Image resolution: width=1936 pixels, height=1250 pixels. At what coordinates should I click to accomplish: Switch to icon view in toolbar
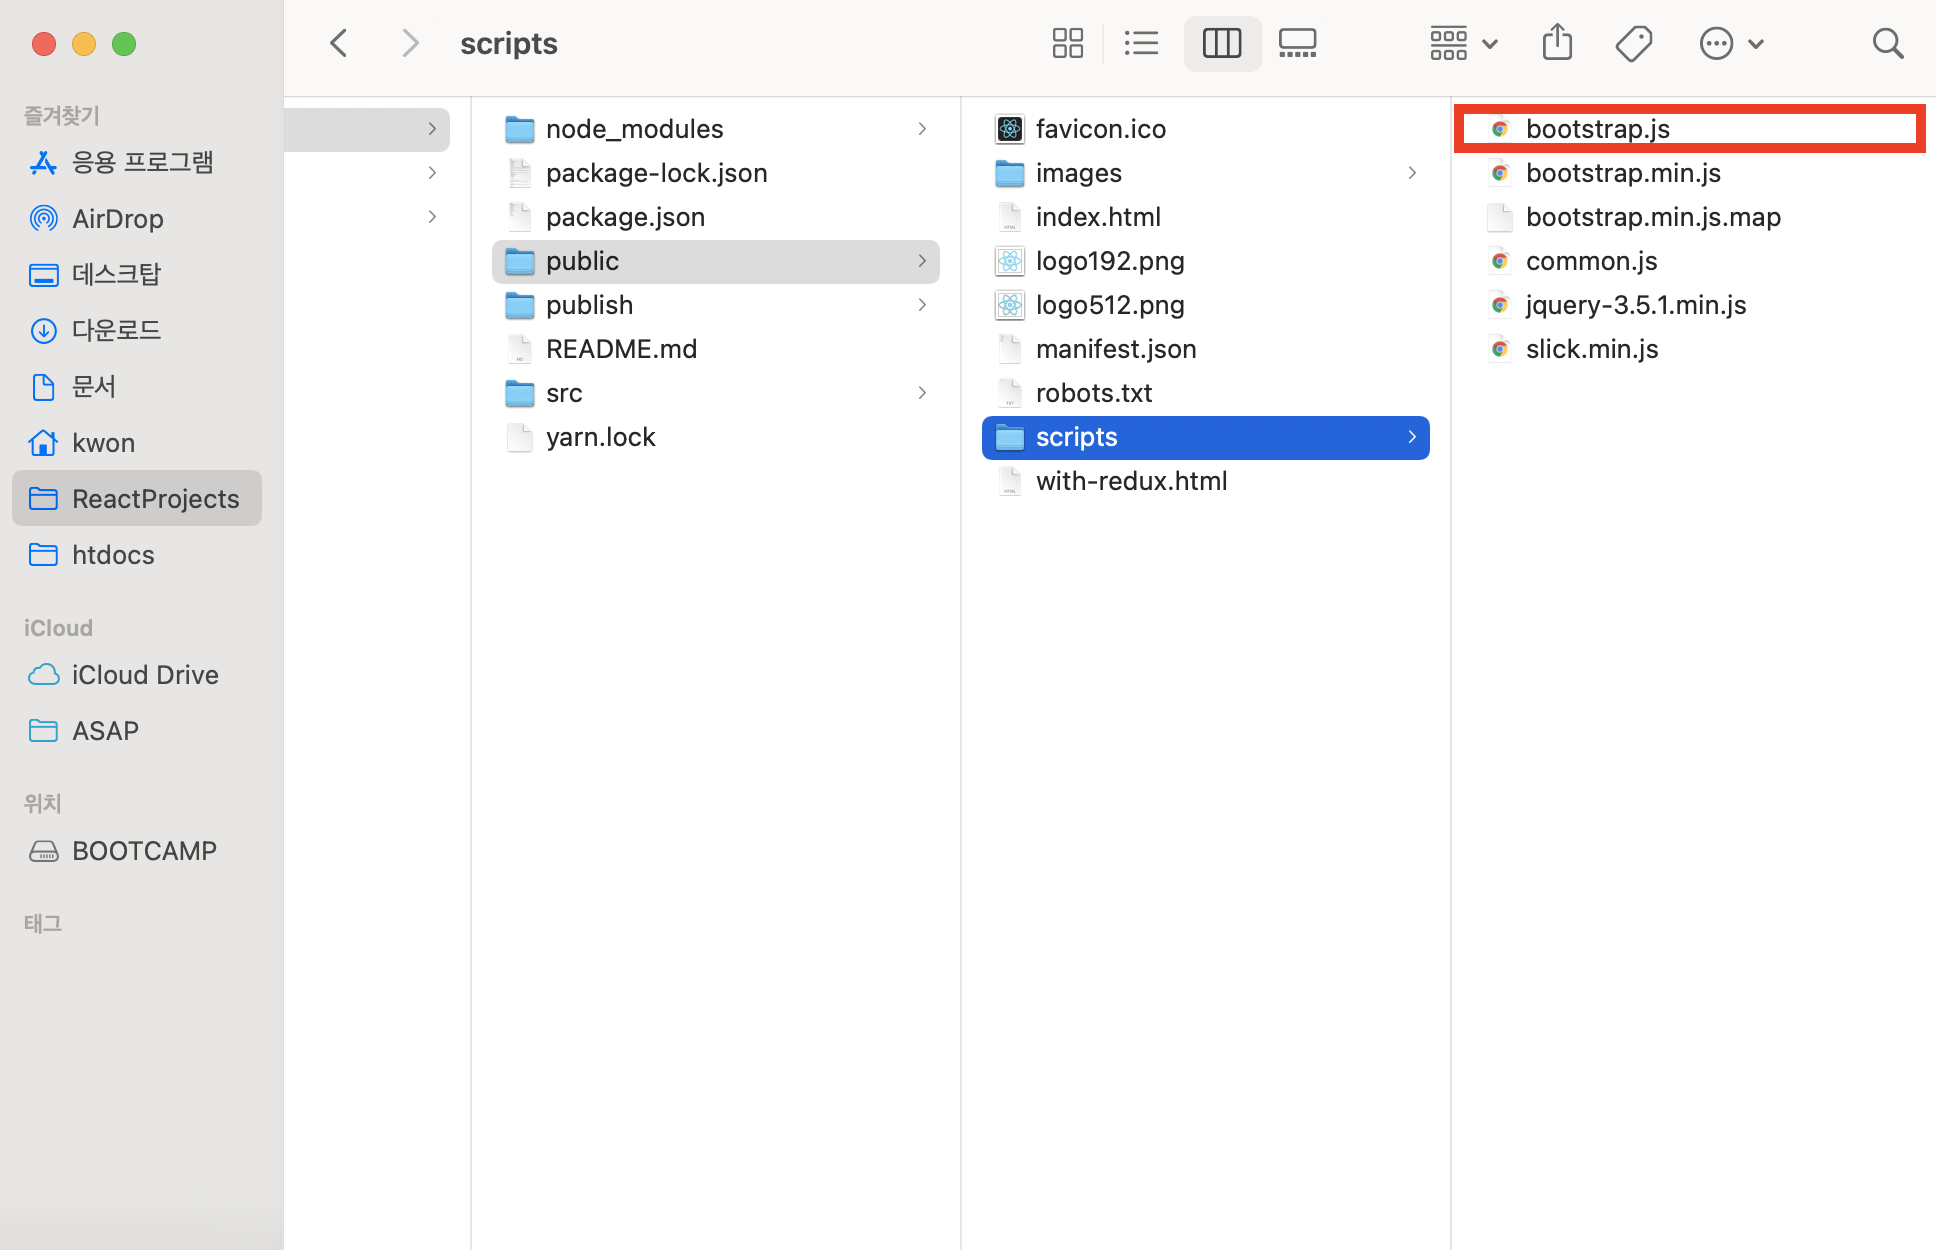tap(1067, 43)
